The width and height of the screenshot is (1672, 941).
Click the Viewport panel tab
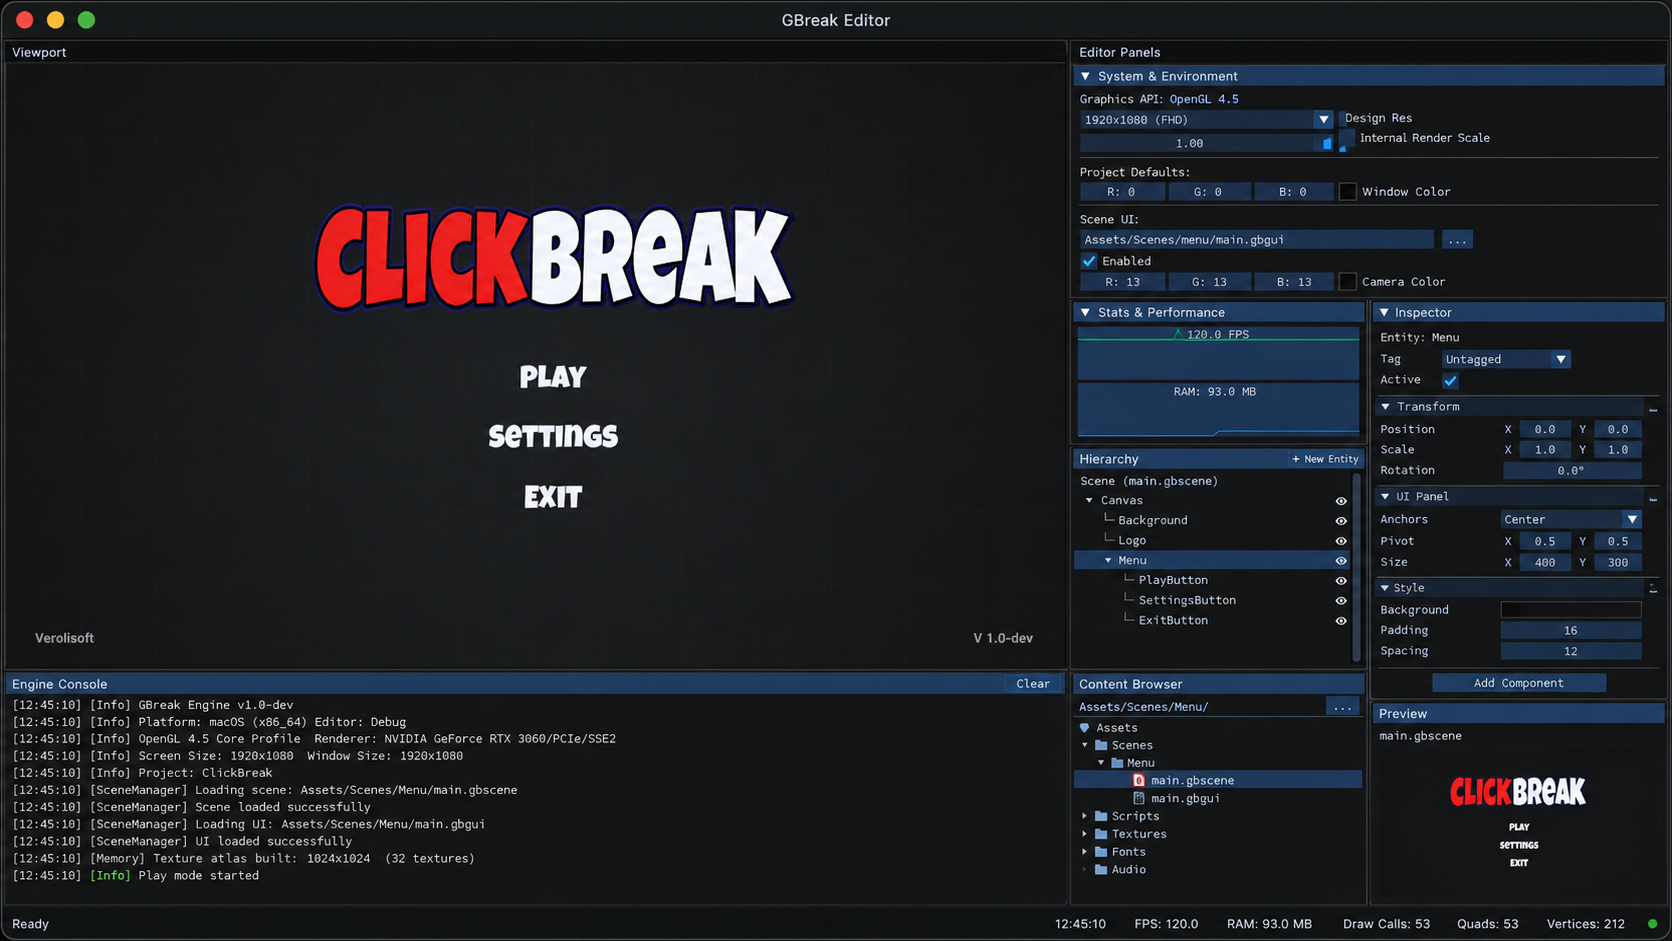click(x=39, y=52)
